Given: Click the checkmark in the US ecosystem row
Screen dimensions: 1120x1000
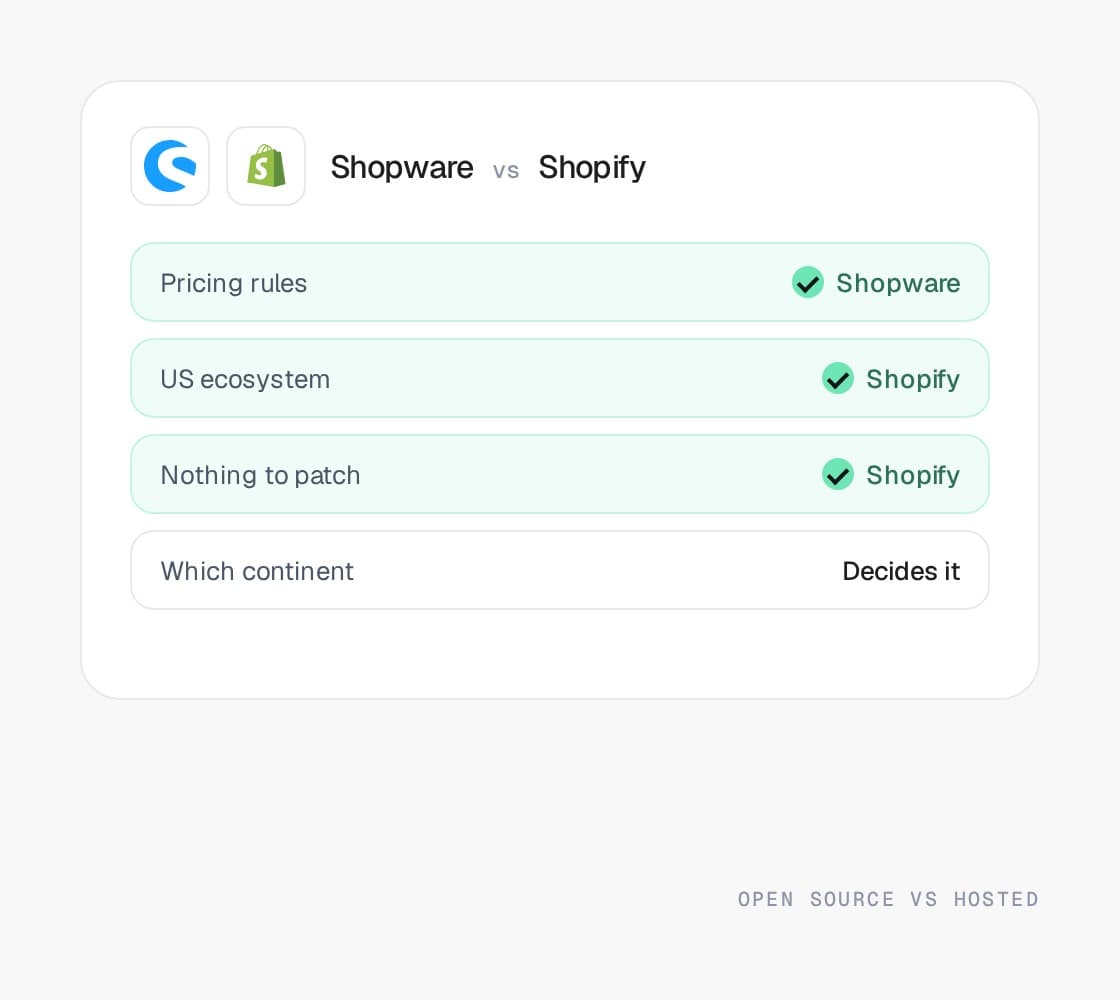Looking at the screenshot, I should [x=838, y=378].
